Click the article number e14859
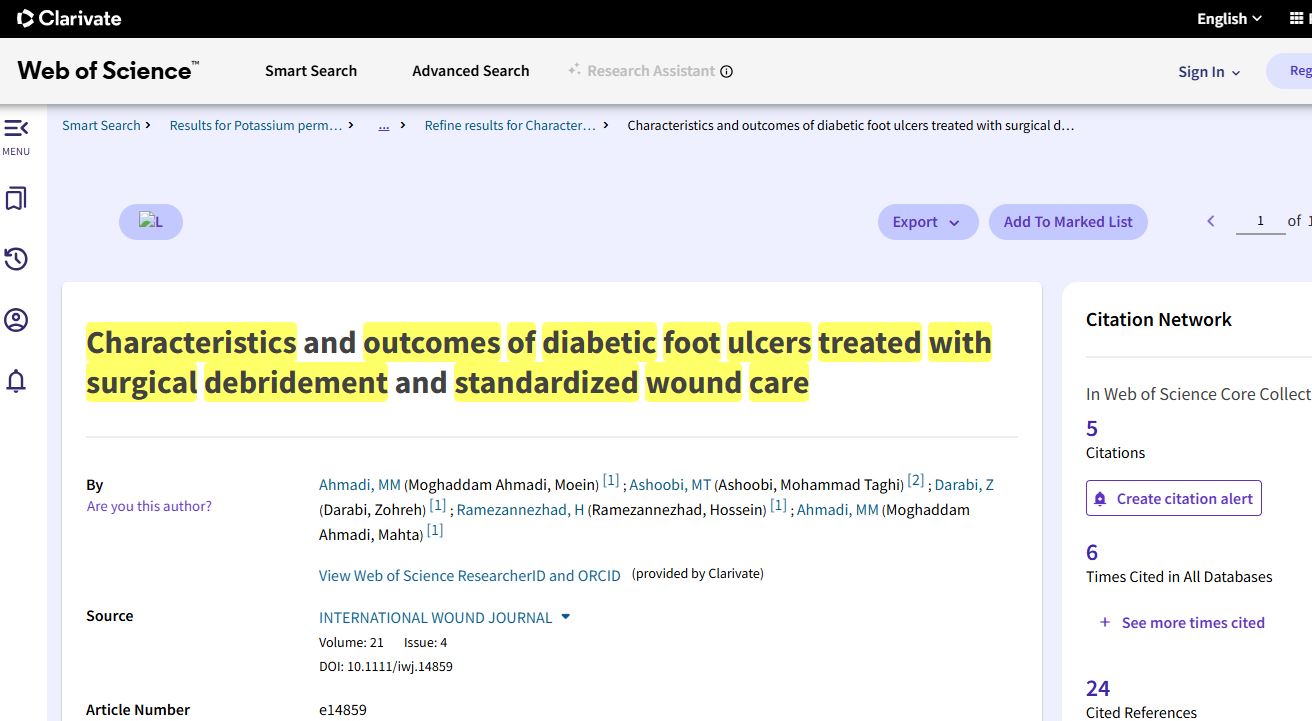 343,710
